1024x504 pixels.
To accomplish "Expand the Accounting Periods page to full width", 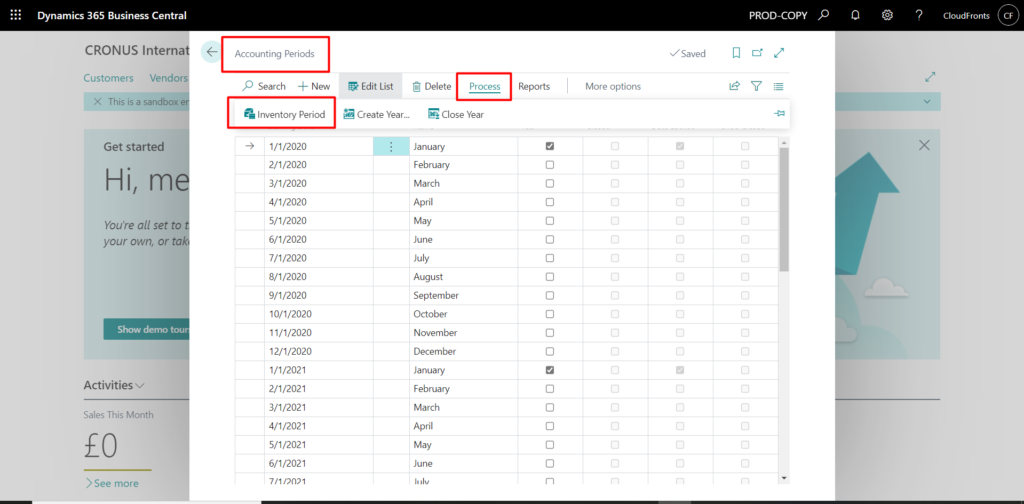I will click(779, 54).
